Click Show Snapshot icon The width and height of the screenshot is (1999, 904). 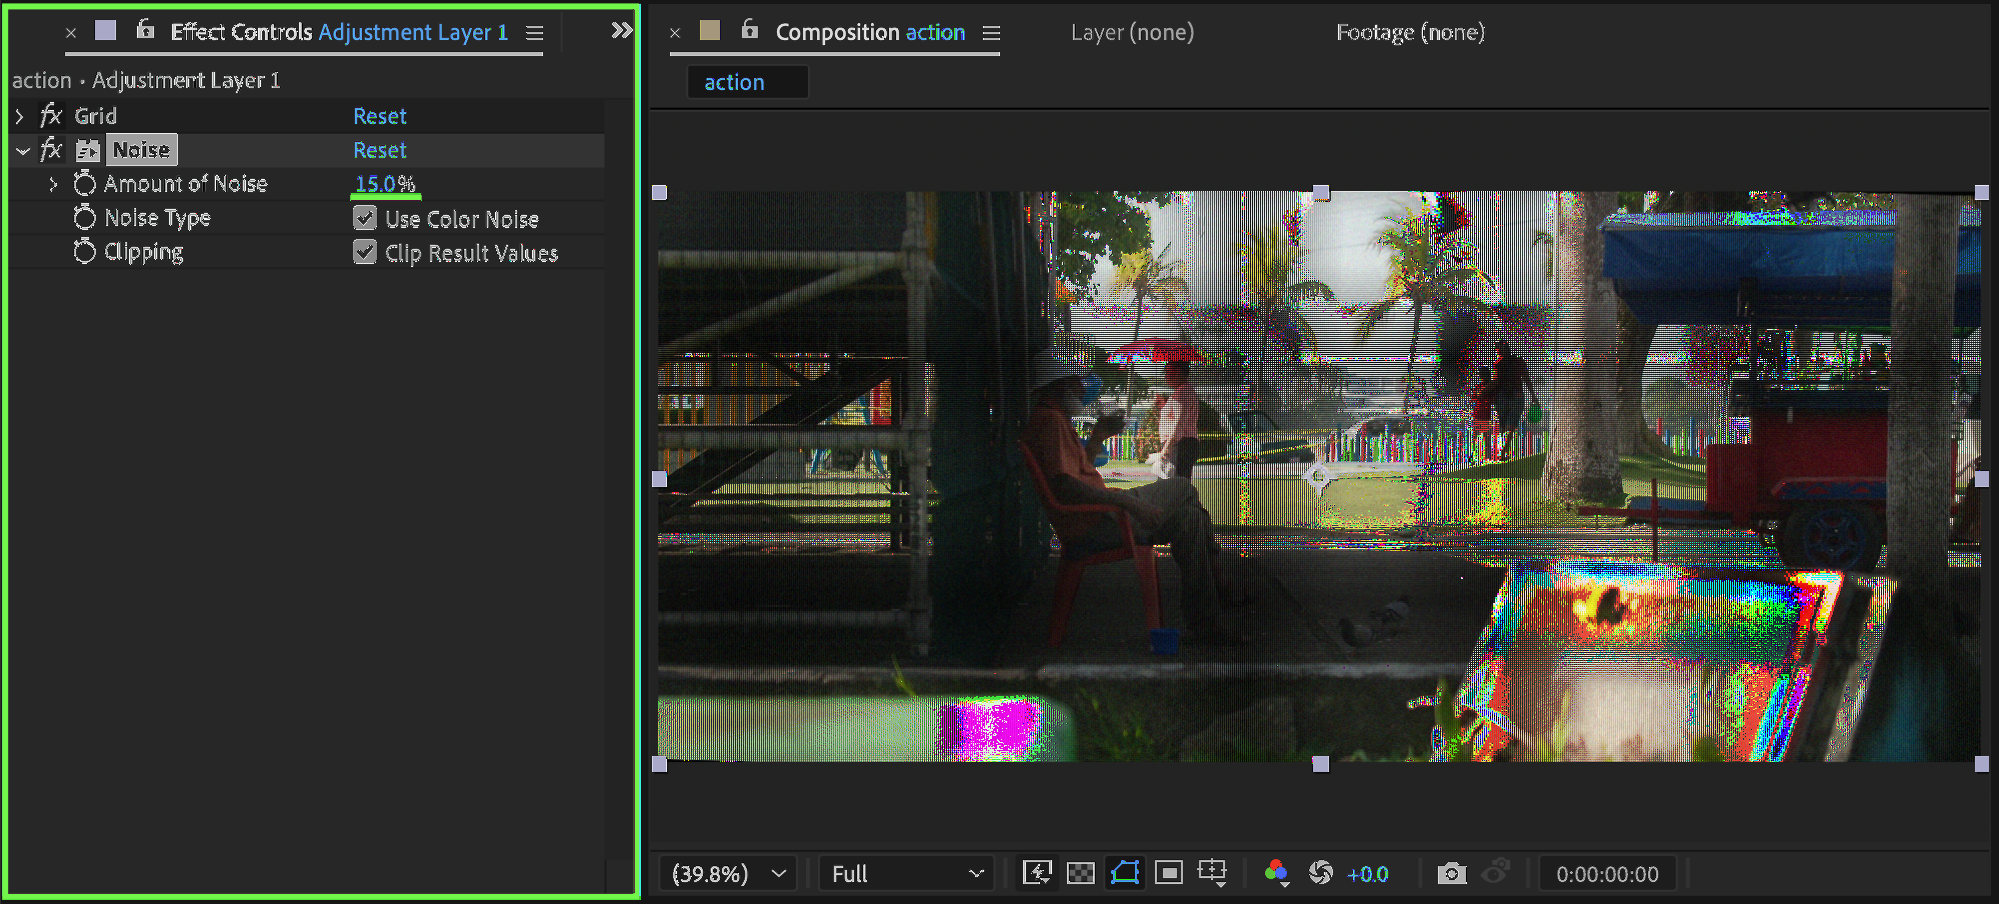pyautogui.click(x=1496, y=872)
